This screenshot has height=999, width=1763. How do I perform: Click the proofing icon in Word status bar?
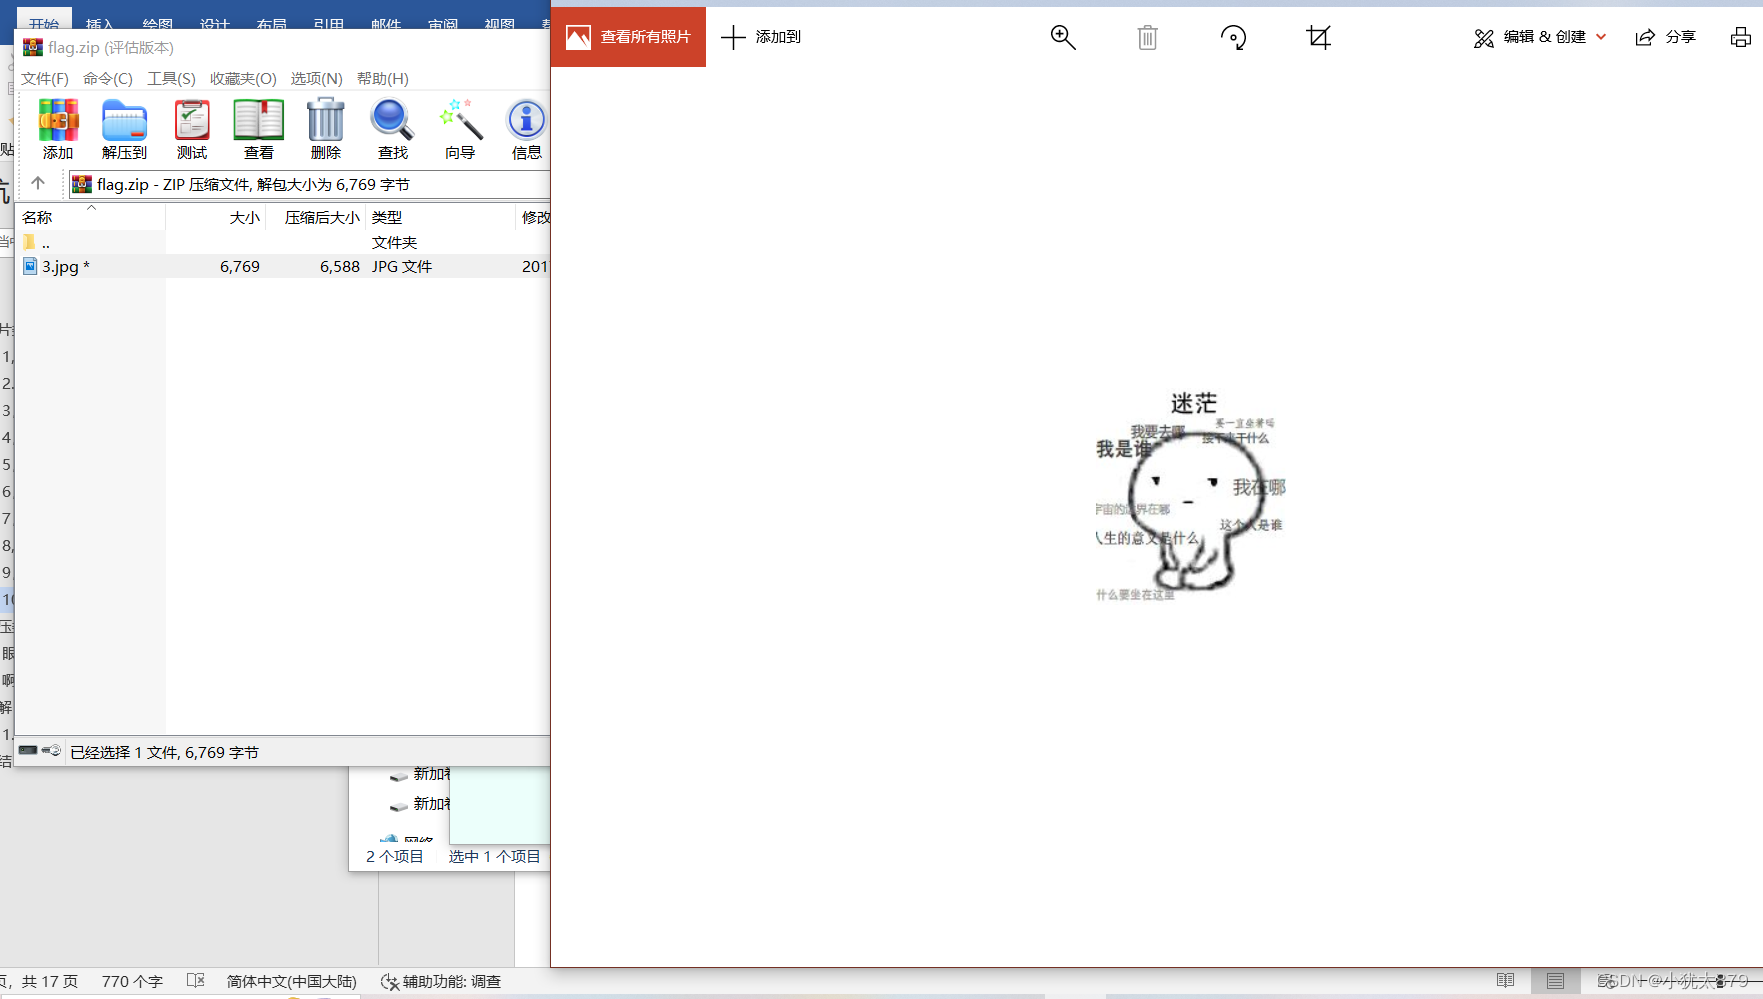196,981
